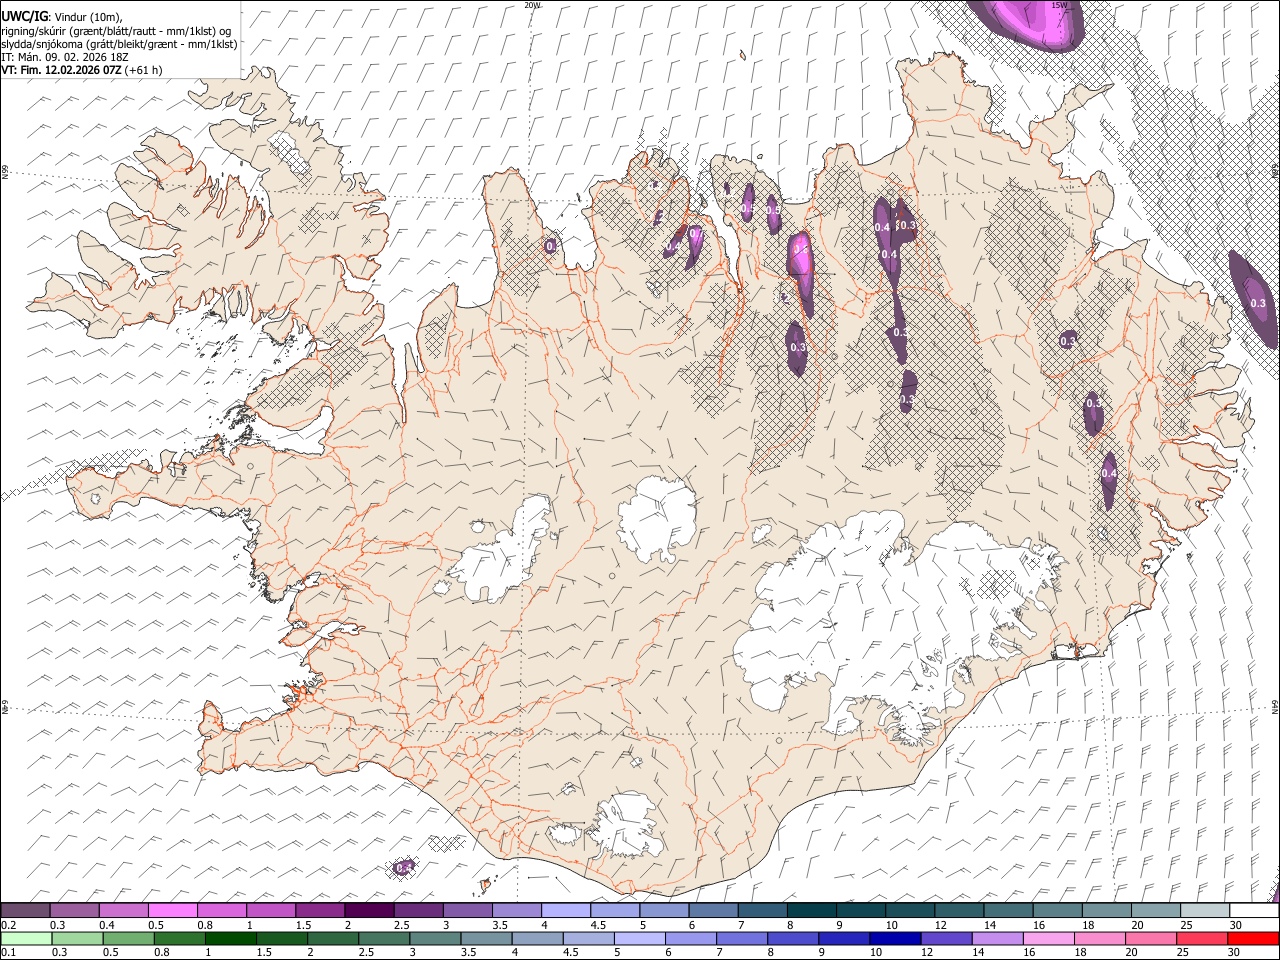Choose the dark teal 8–9 swatch in upper scale

(812, 911)
